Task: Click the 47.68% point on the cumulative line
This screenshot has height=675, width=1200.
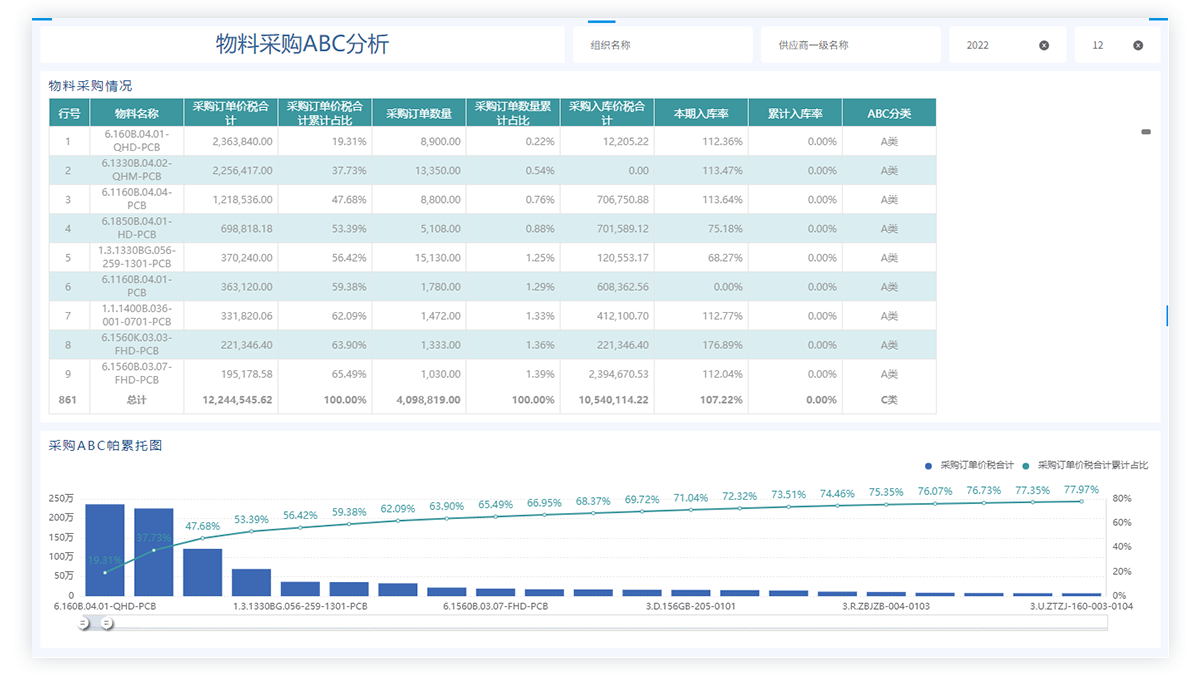Action: click(x=202, y=538)
